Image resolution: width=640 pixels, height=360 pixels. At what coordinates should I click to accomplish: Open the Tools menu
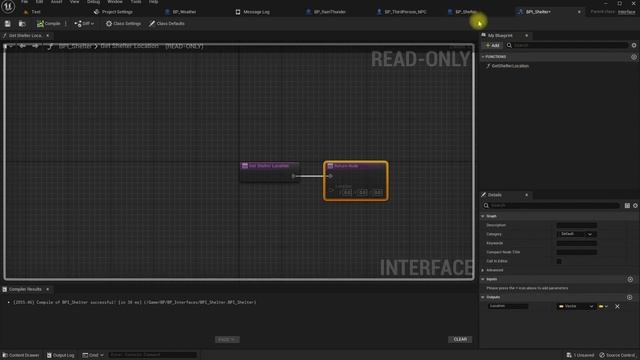pyautogui.click(x=136, y=2)
